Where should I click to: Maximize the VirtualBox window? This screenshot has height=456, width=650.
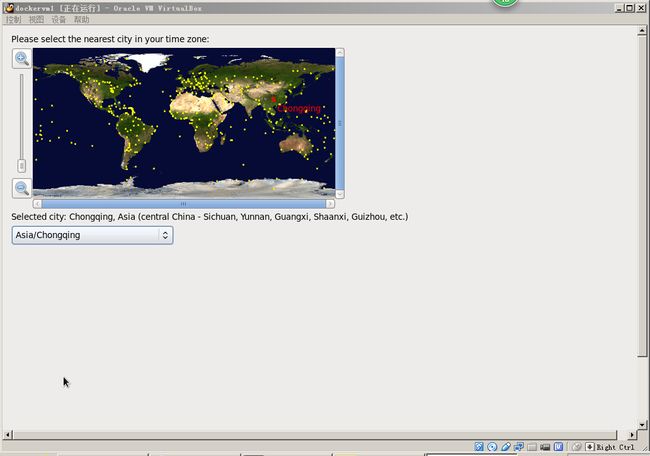click(x=630, y=7)
